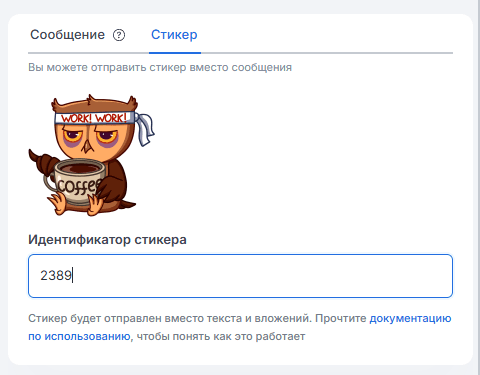Focus the sticker ID input field
Image resolution: width=480 pixels, height=375 pixels.
(240, 276)
